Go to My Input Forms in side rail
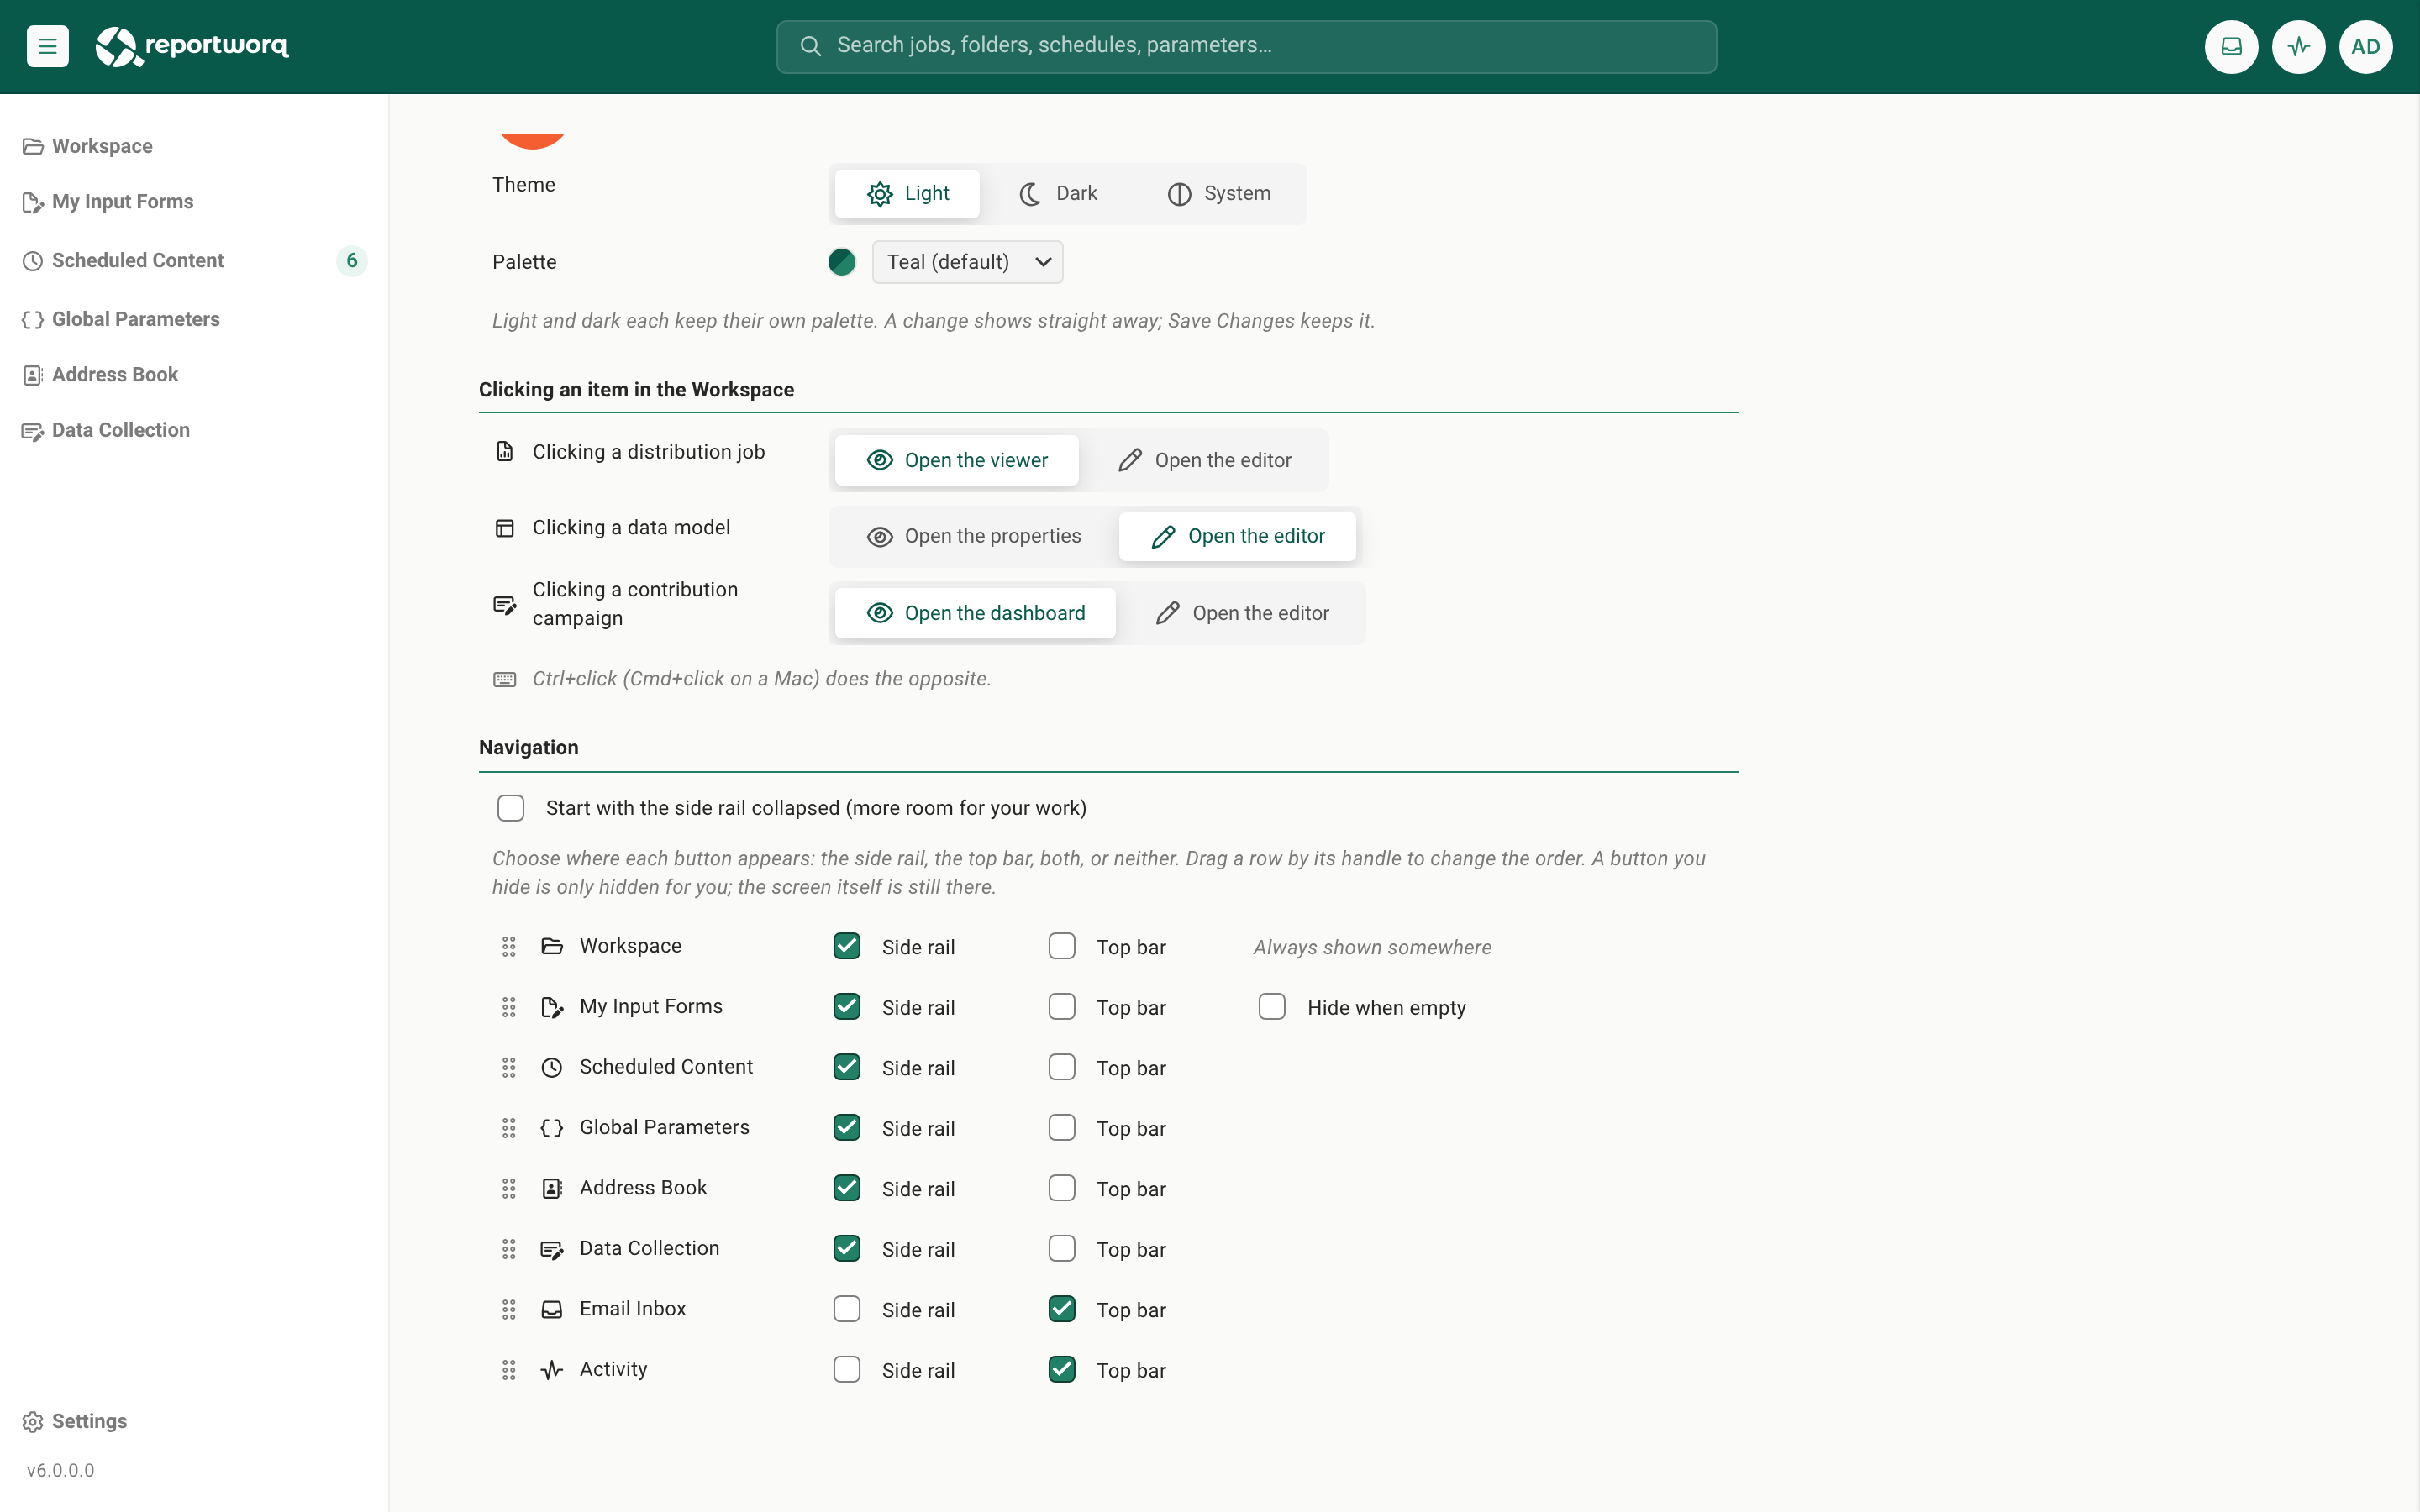The height and width of the screenshot is (1512, 2420). 194,202
